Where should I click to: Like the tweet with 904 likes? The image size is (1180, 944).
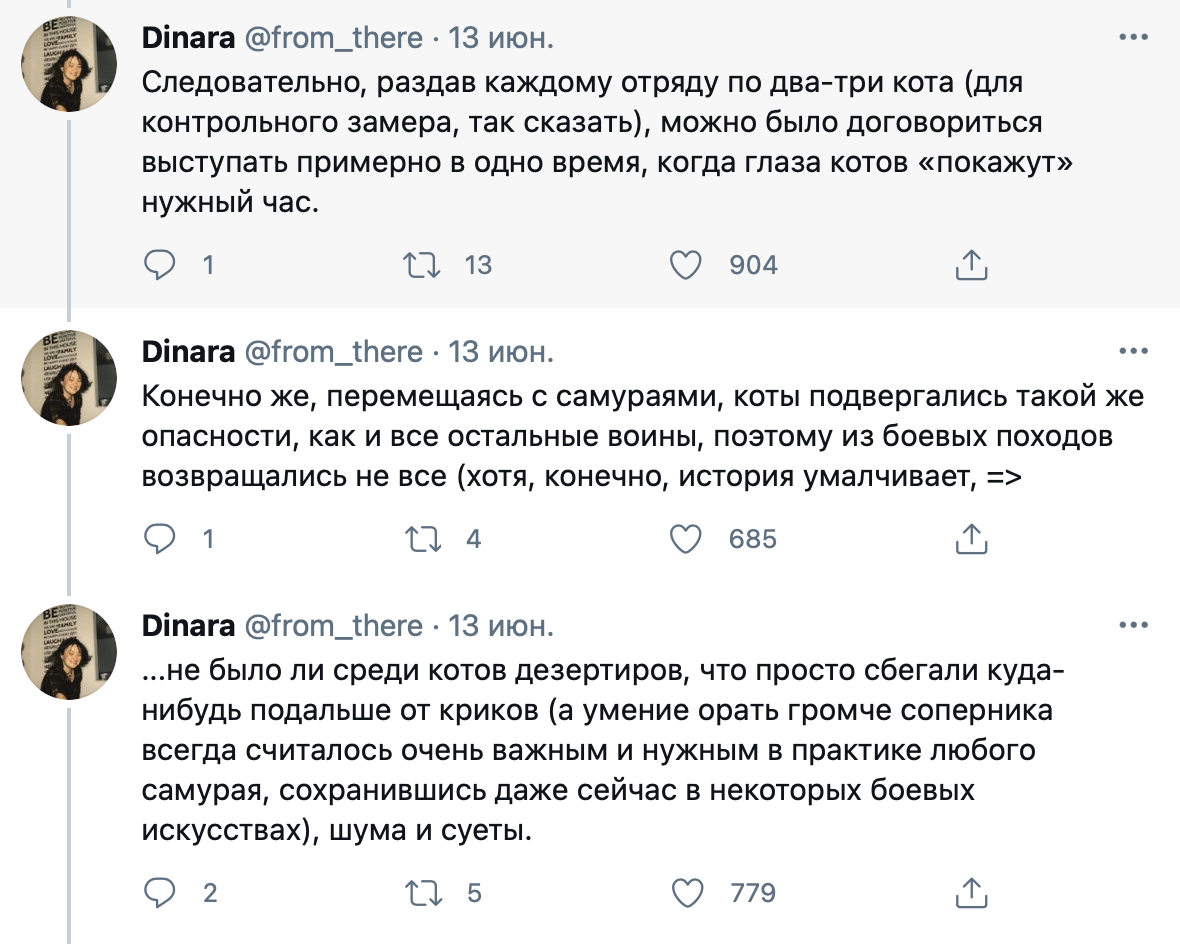click(x=686, y=265)
